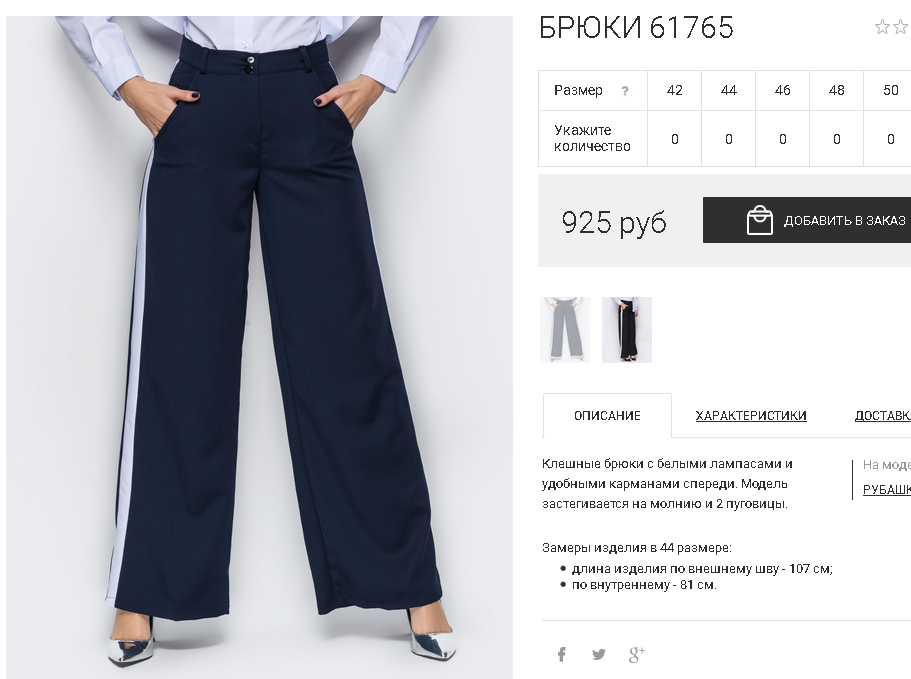This screenshot has height=679, width=911.
Task: Open the РУБАШКА shirt link
Action: (x=887, y=490)
